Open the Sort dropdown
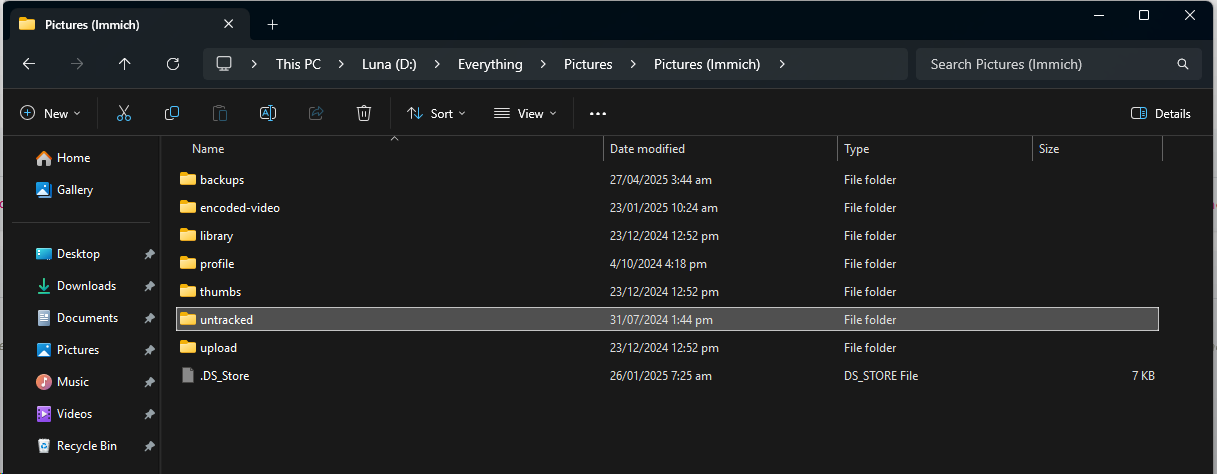 436,114
